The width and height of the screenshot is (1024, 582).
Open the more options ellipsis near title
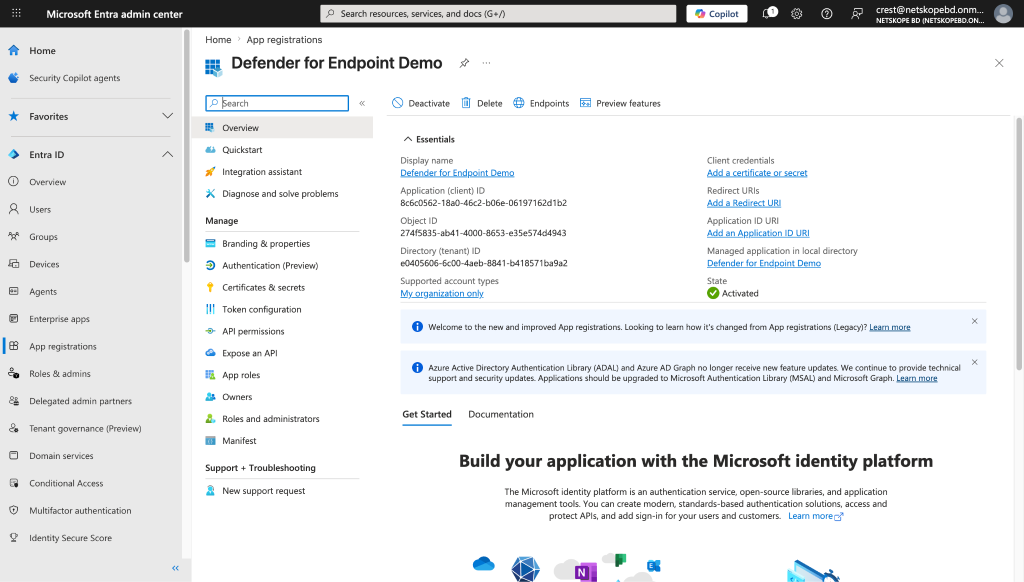[487, 63]
